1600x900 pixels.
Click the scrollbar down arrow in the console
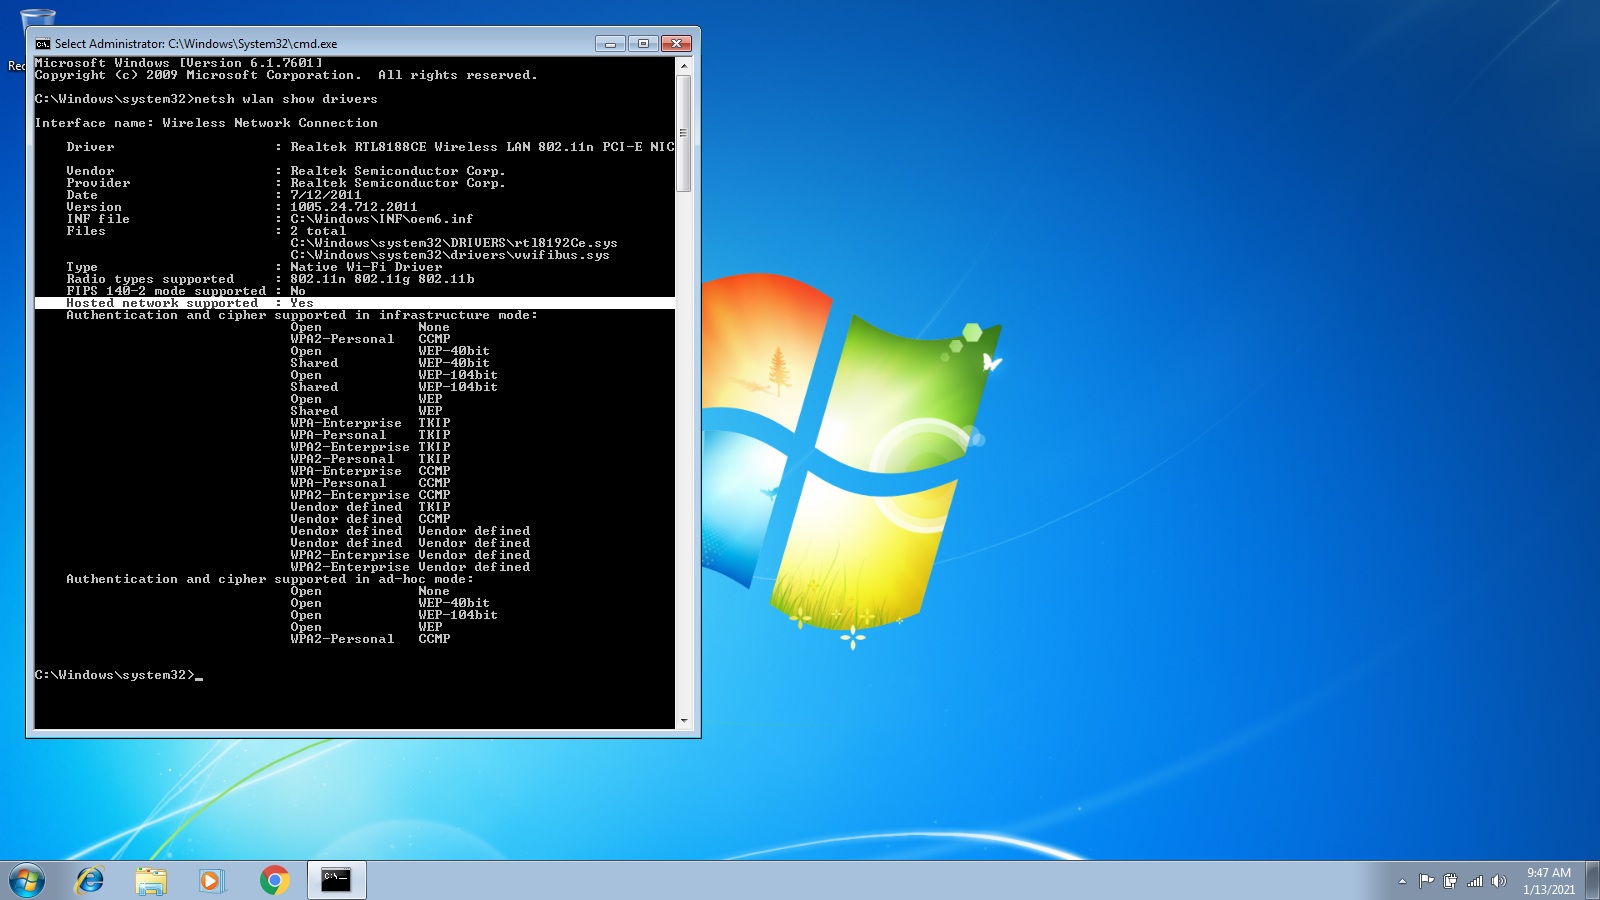click(686, 722)
